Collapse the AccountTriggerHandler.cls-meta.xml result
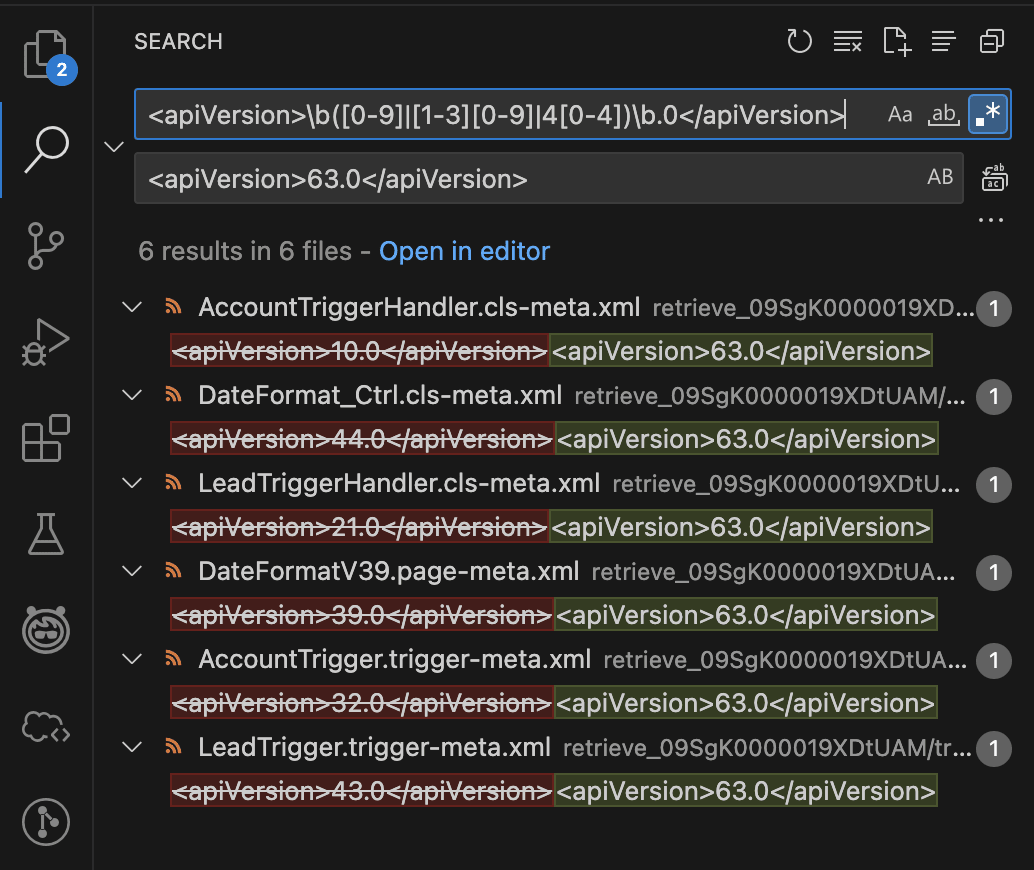 point(132,307)
